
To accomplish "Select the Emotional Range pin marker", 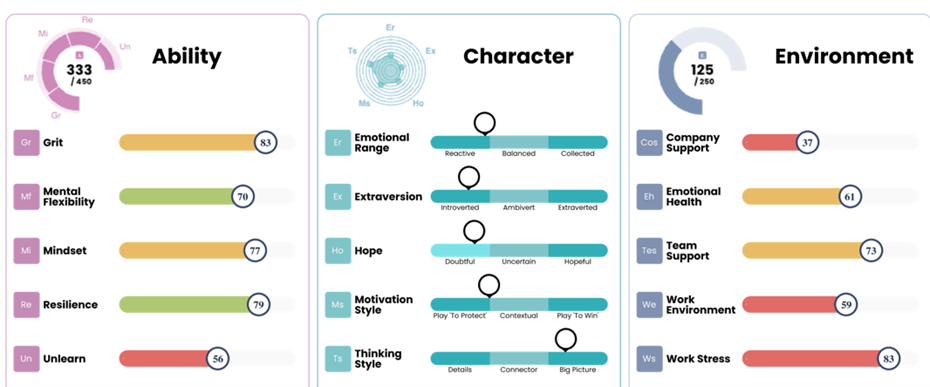I will point(485,125).
